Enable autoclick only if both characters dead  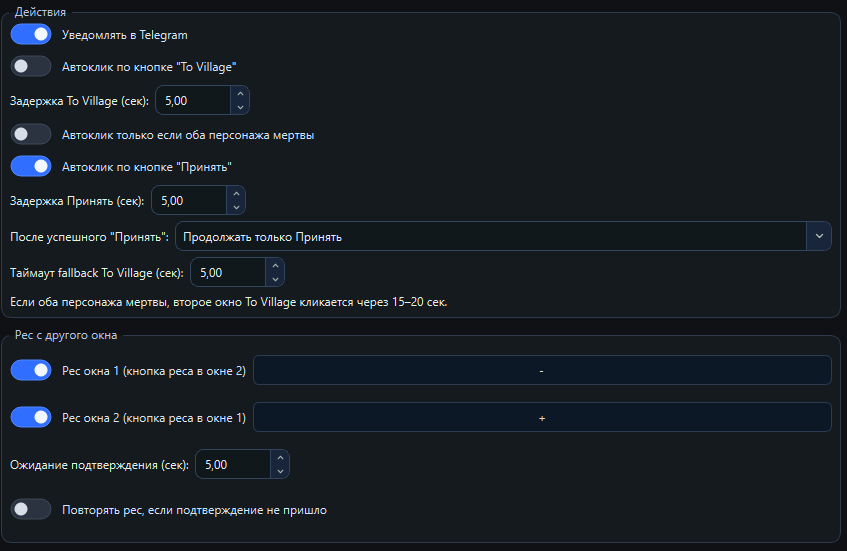coord(31,134)
